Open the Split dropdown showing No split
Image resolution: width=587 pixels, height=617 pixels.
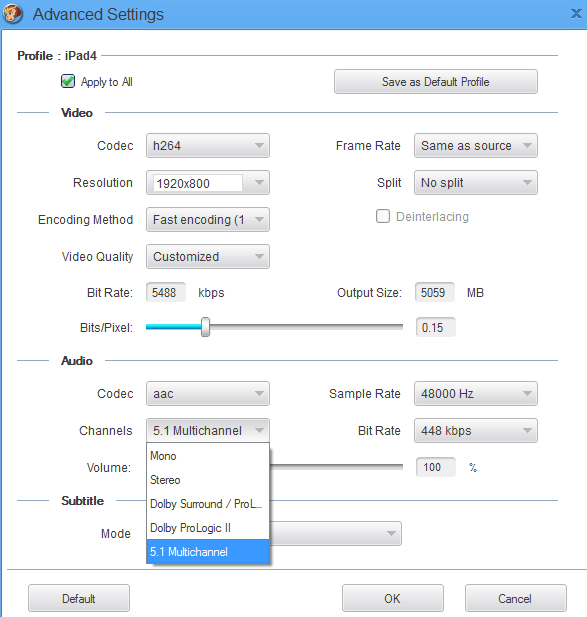pos(476,183)
